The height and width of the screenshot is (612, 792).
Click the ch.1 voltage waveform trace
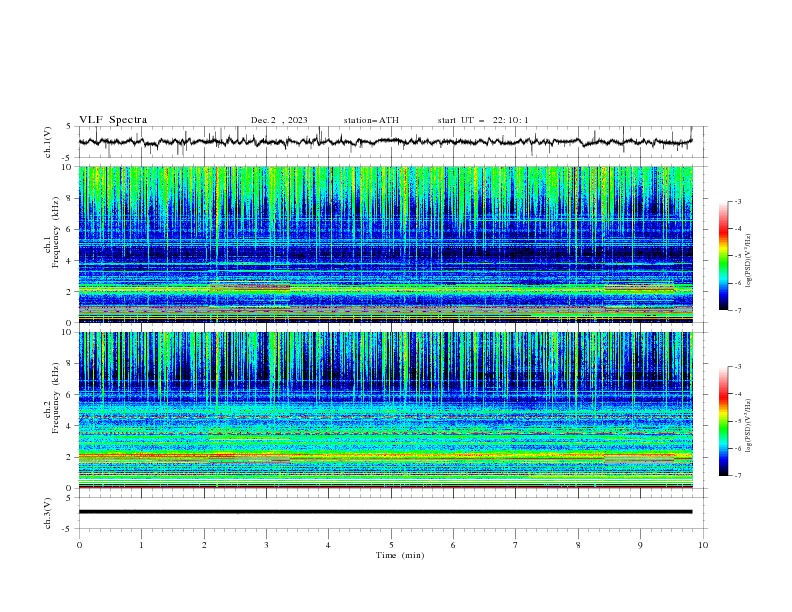pos(385,142)
